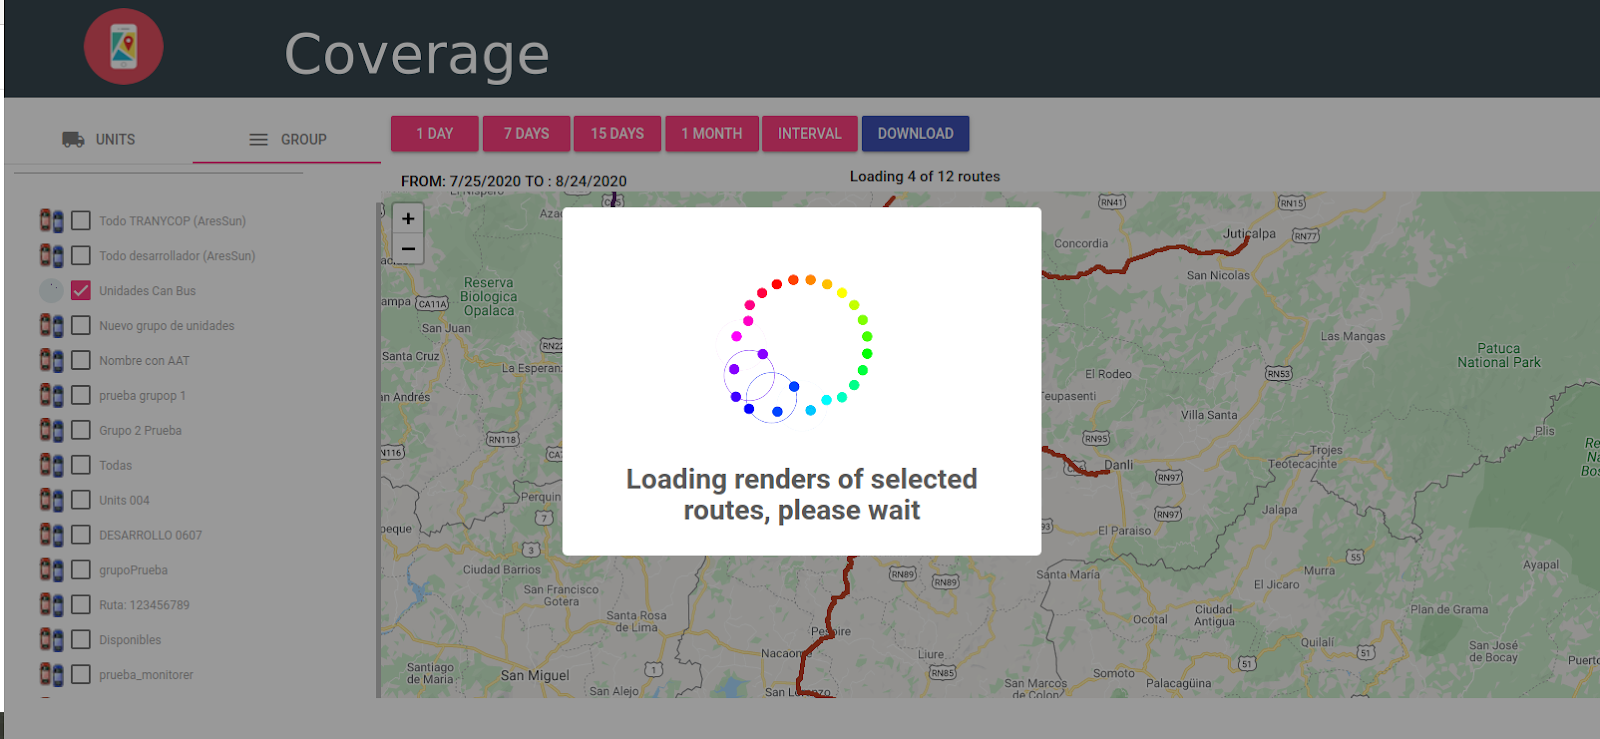Click the hamburger icon beside GROUP

pos(258,140)
